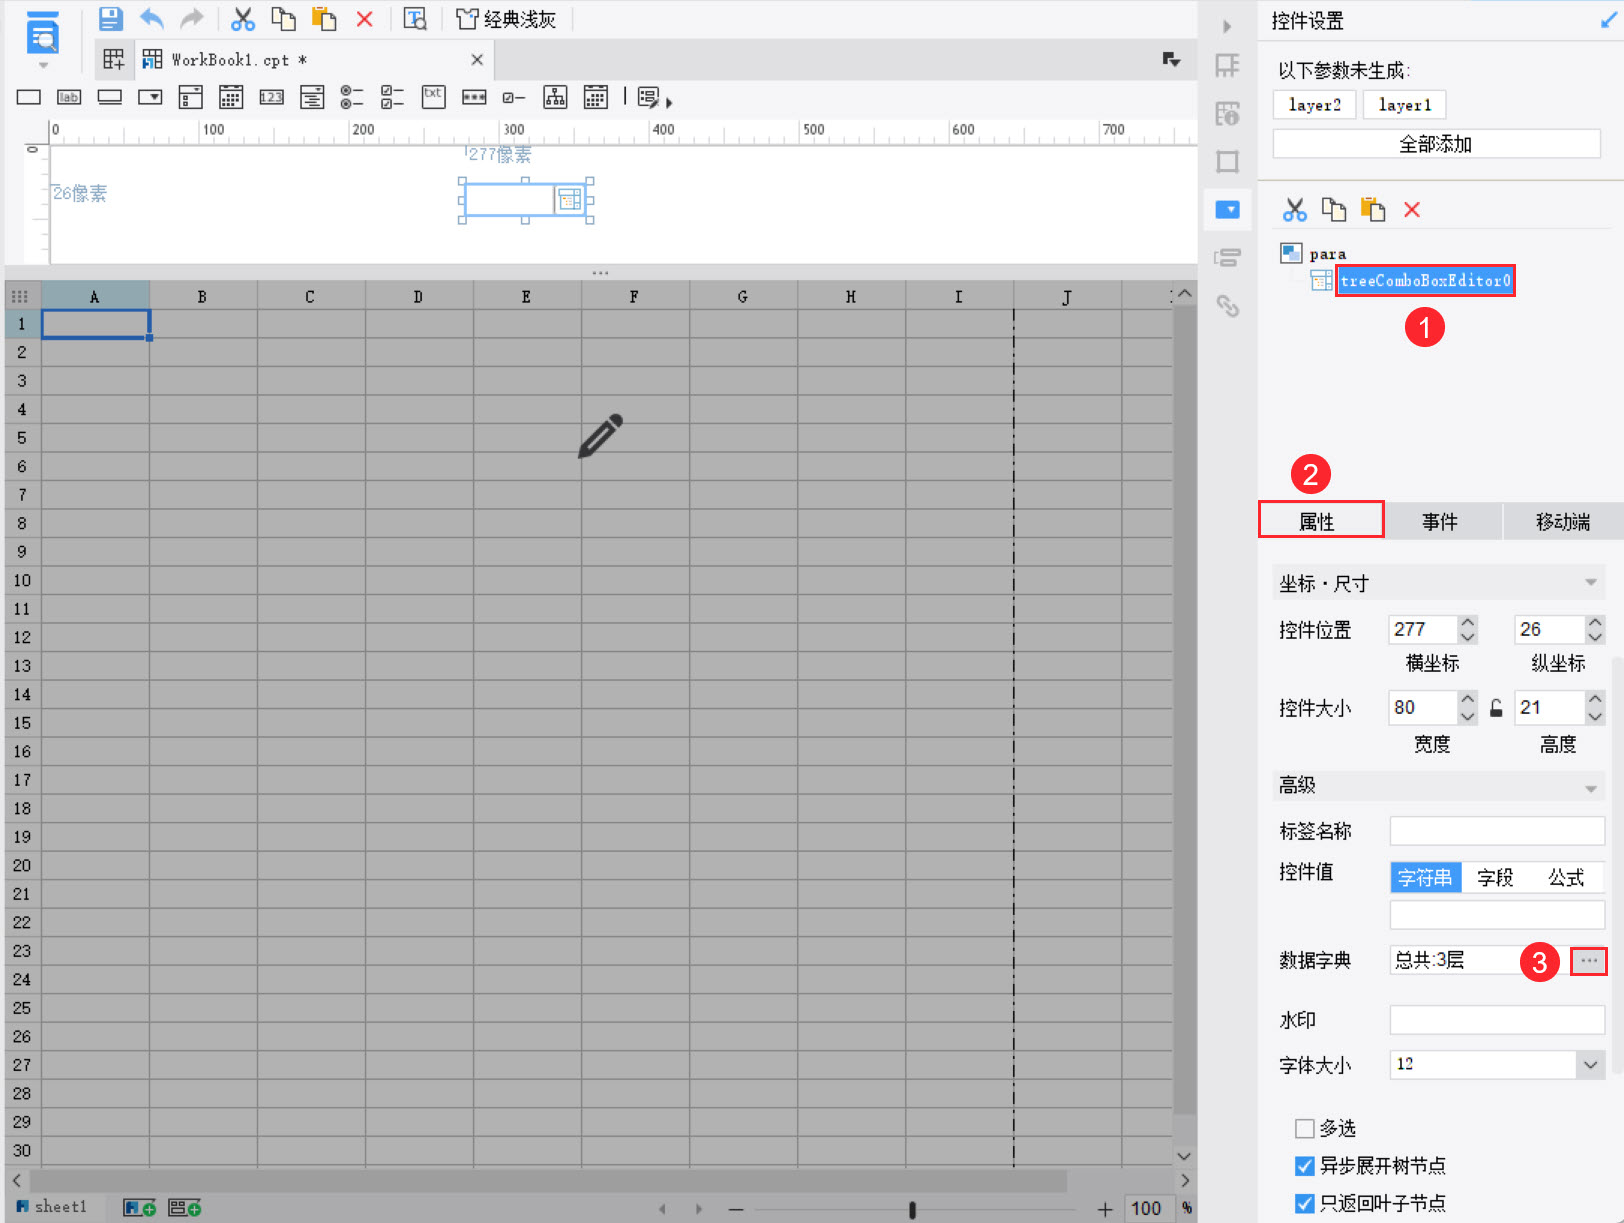The width and height of the screenshot is (1624, 1223).
Task: Click the report preview icon at top left
Action: pos(42,32)
